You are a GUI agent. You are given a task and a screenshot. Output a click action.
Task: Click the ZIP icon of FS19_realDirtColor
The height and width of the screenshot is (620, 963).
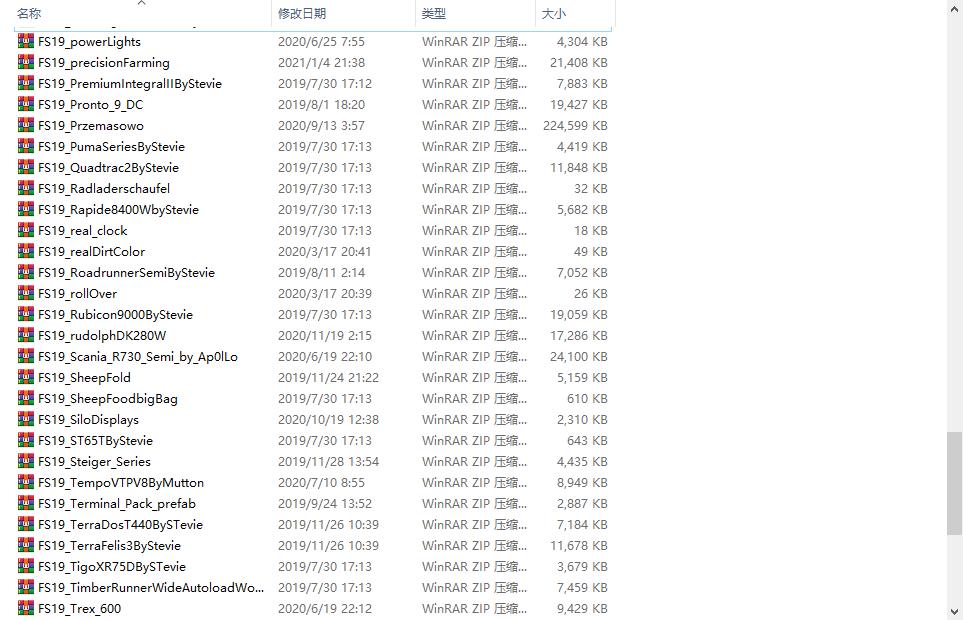click(26, 251)
